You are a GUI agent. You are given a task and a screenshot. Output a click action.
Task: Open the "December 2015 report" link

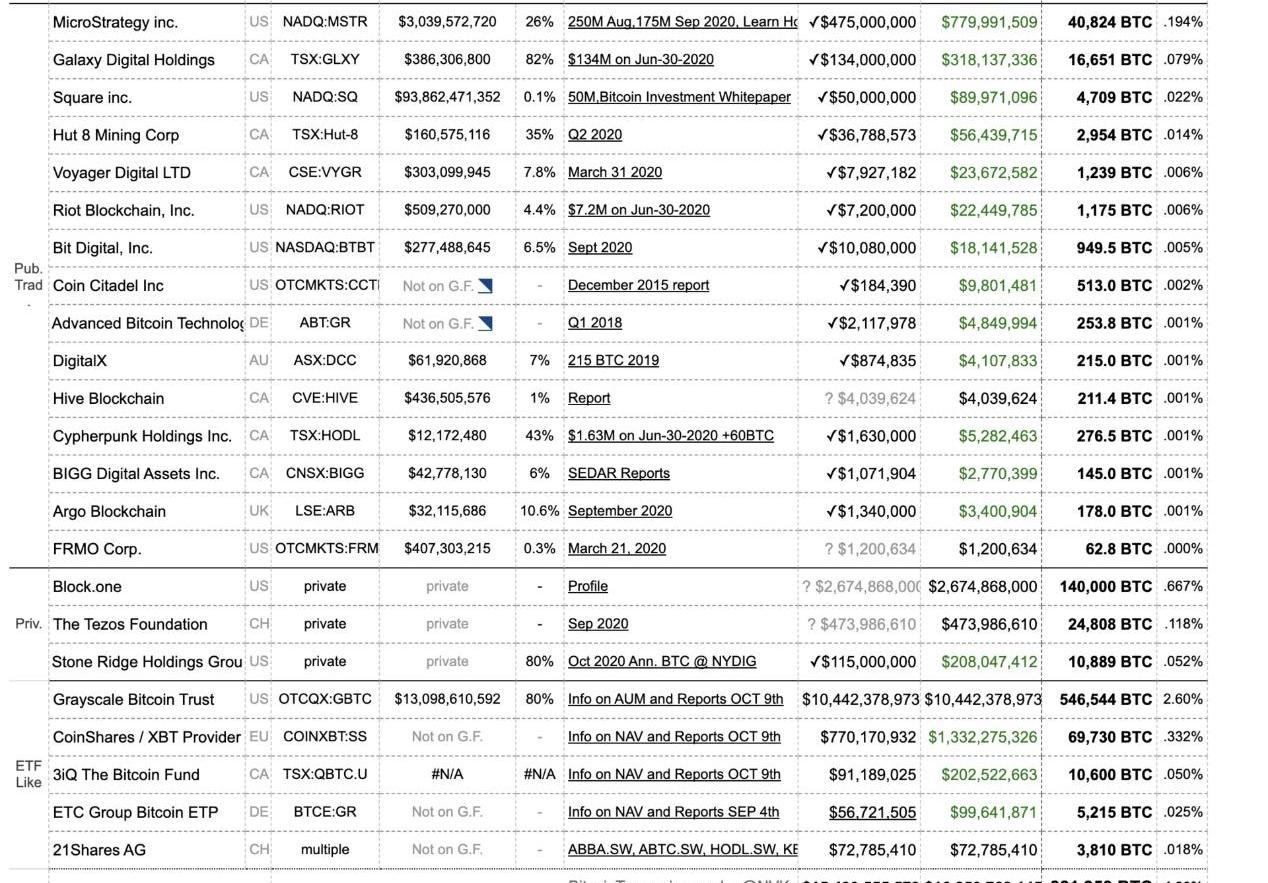coord(638,286)
